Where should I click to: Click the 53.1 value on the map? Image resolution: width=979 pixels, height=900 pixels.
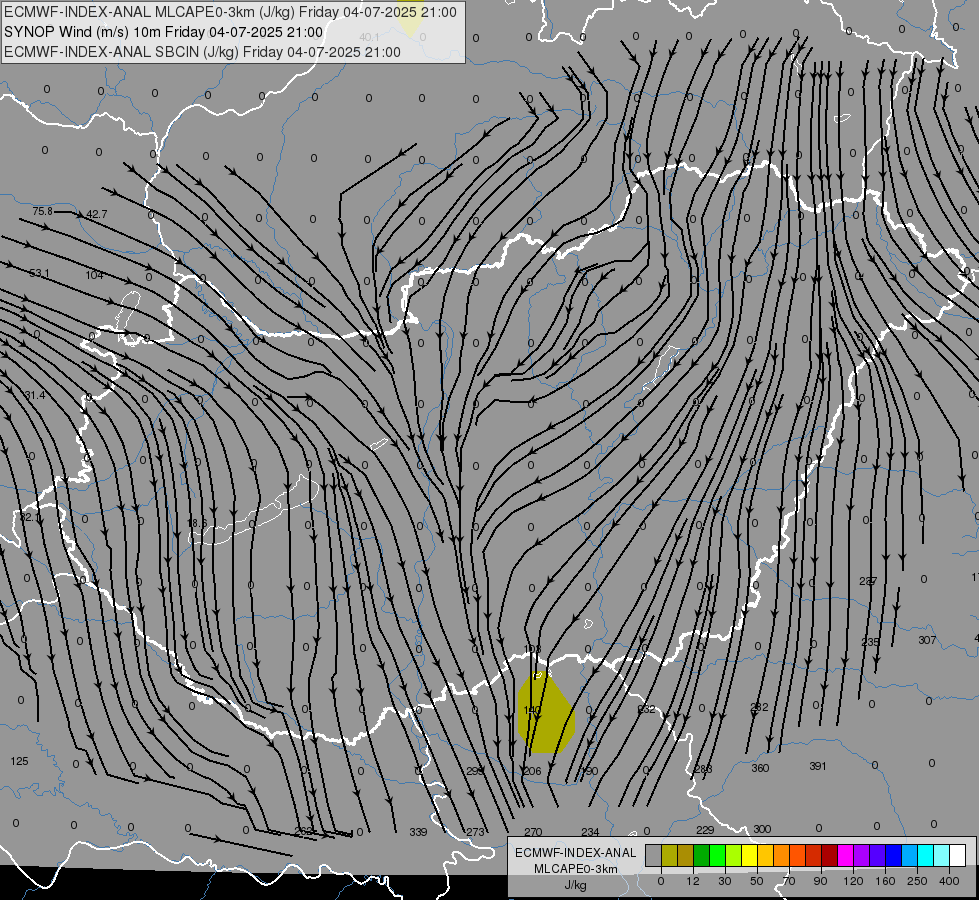coord(39,273)
